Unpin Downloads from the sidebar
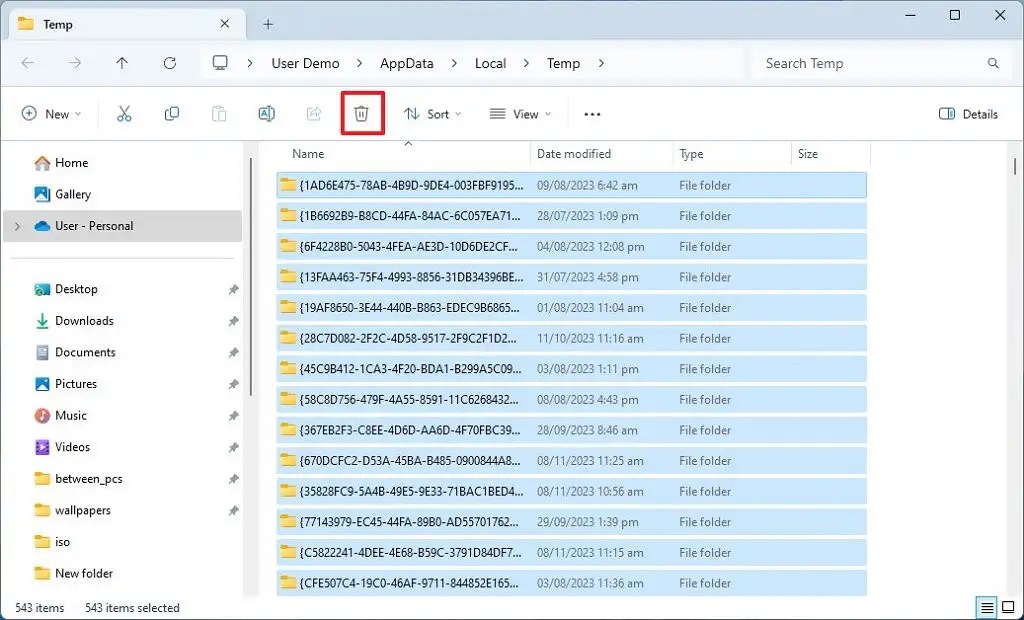 pos(233,320)
